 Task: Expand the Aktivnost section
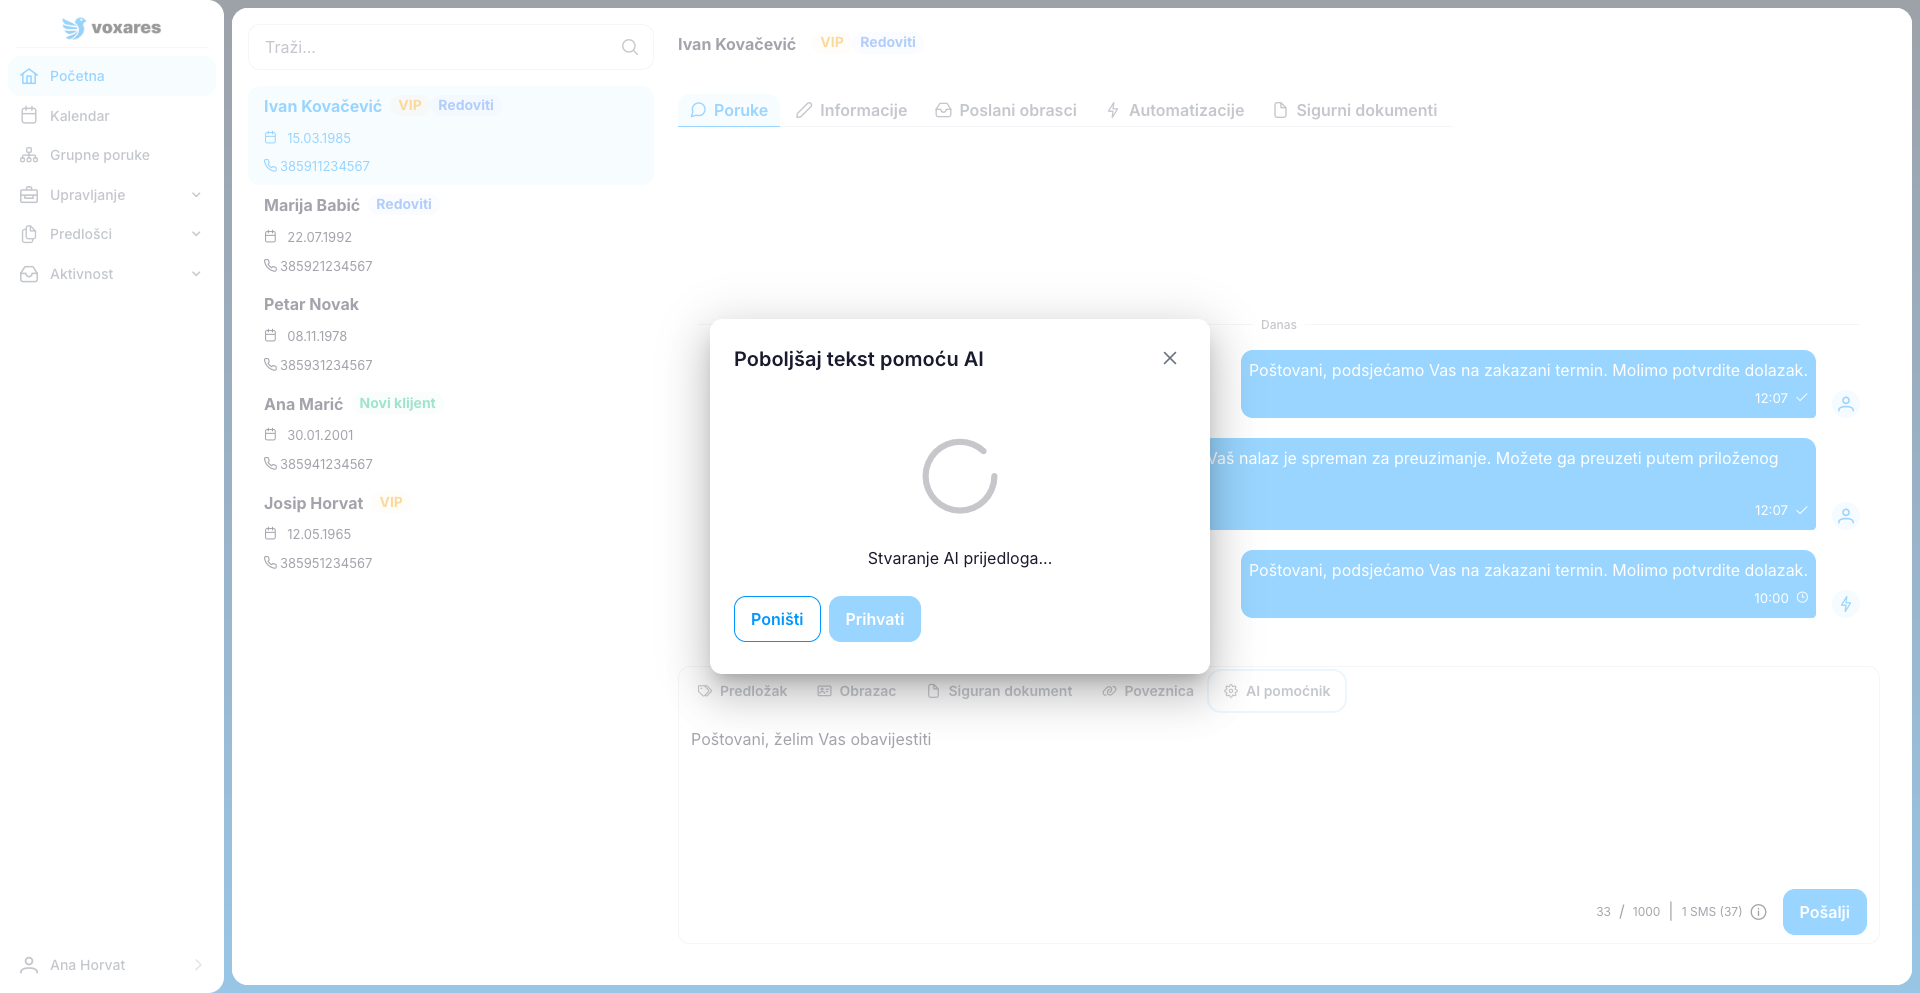pyautogui.click(x=110, y=274)
